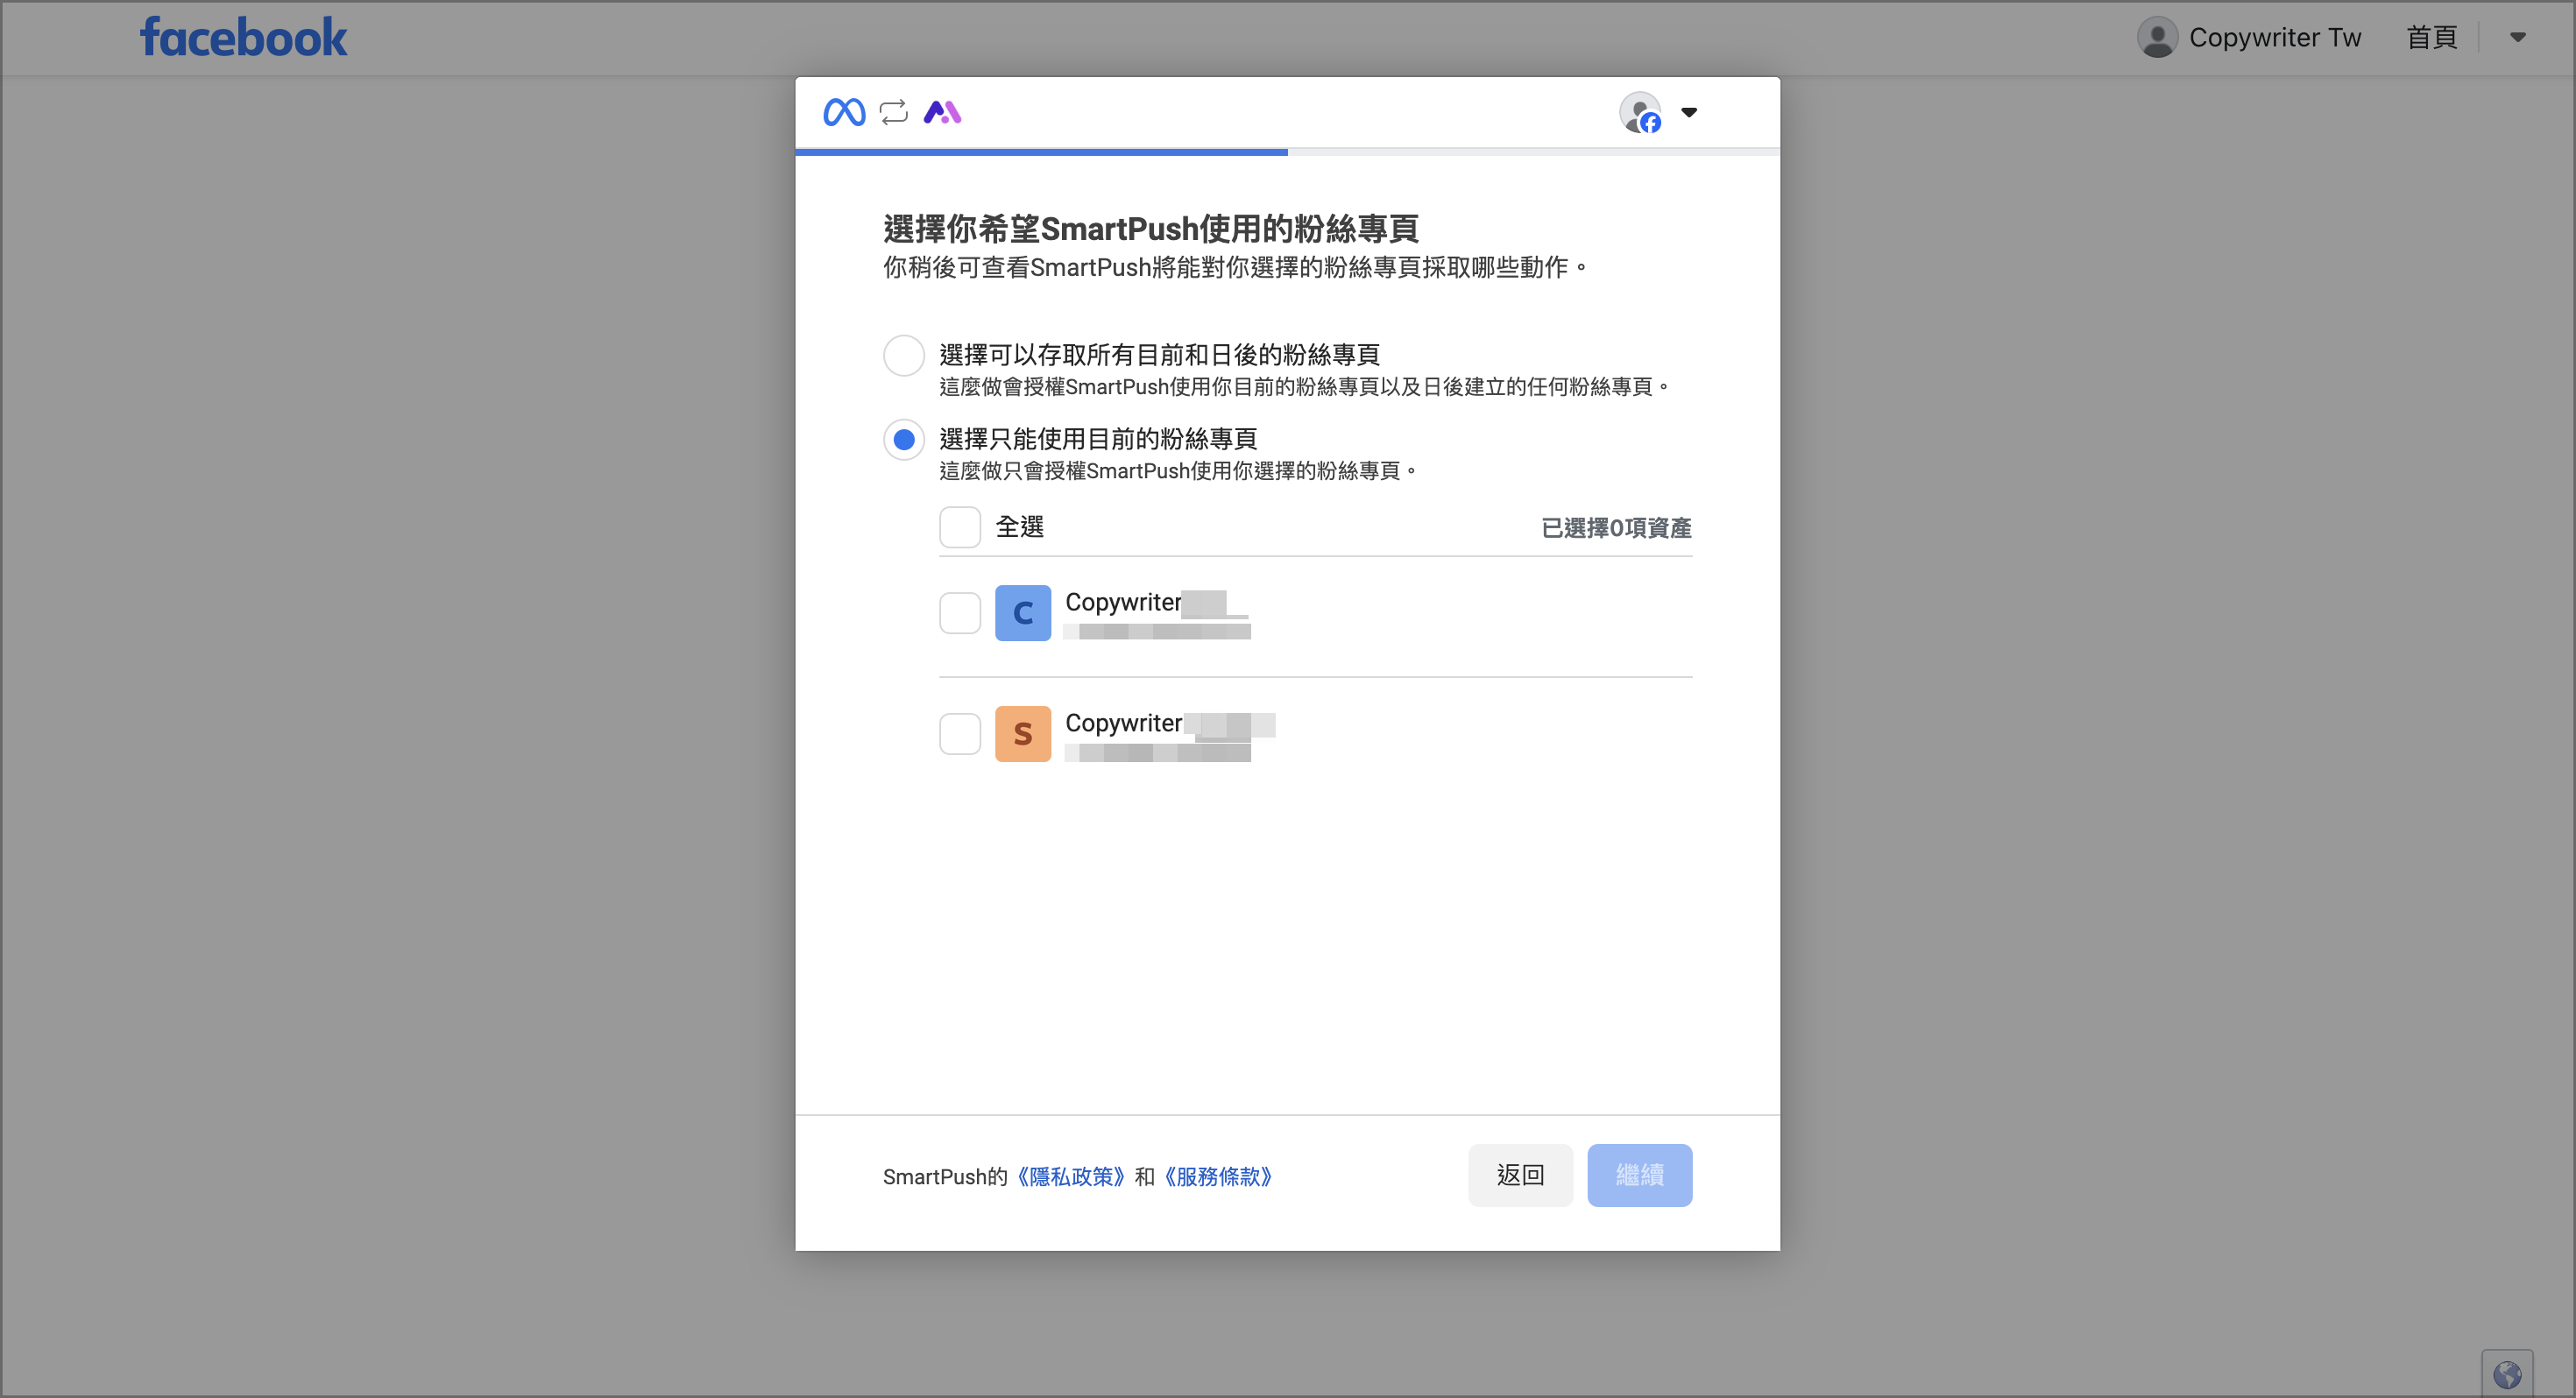Open the top-right Facebook account dropdown arrow

coord(2517,38)
